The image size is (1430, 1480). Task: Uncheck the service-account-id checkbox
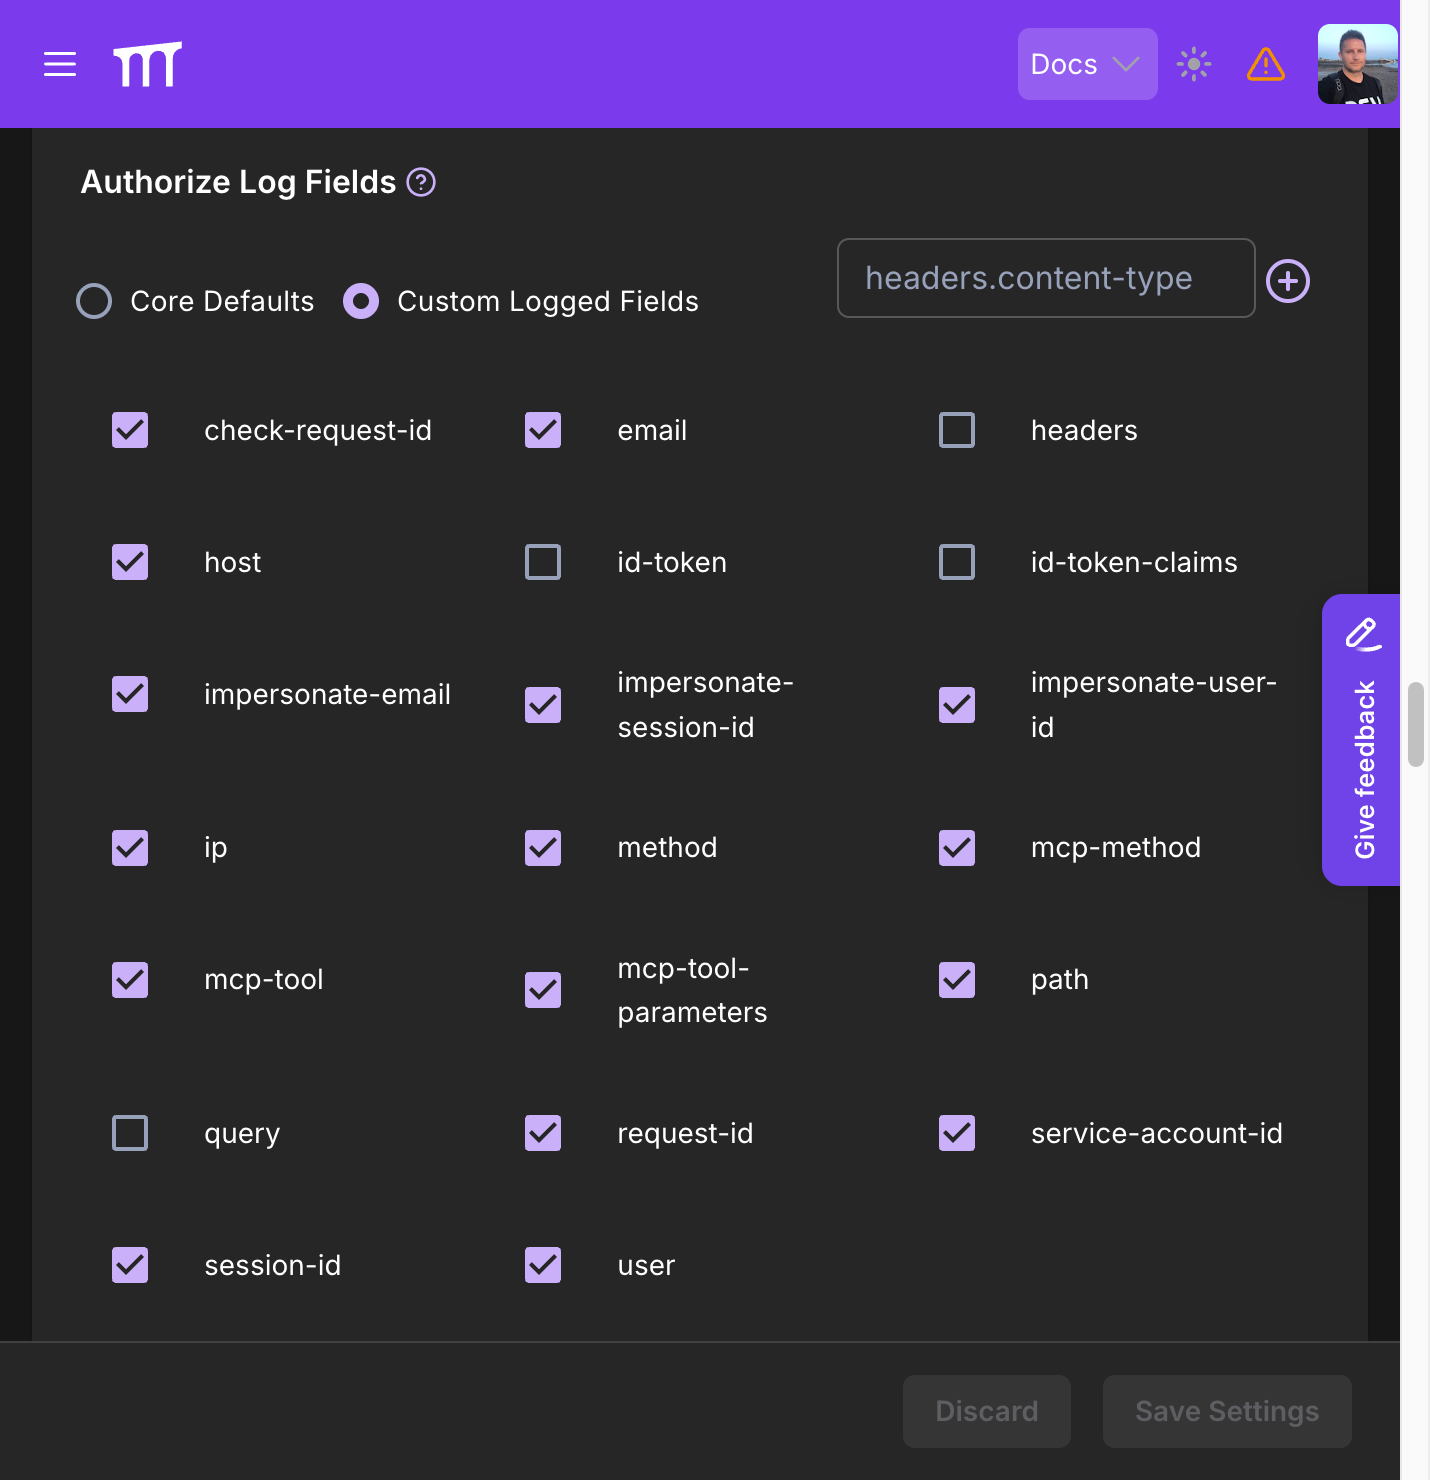(x=957, y=1133)
